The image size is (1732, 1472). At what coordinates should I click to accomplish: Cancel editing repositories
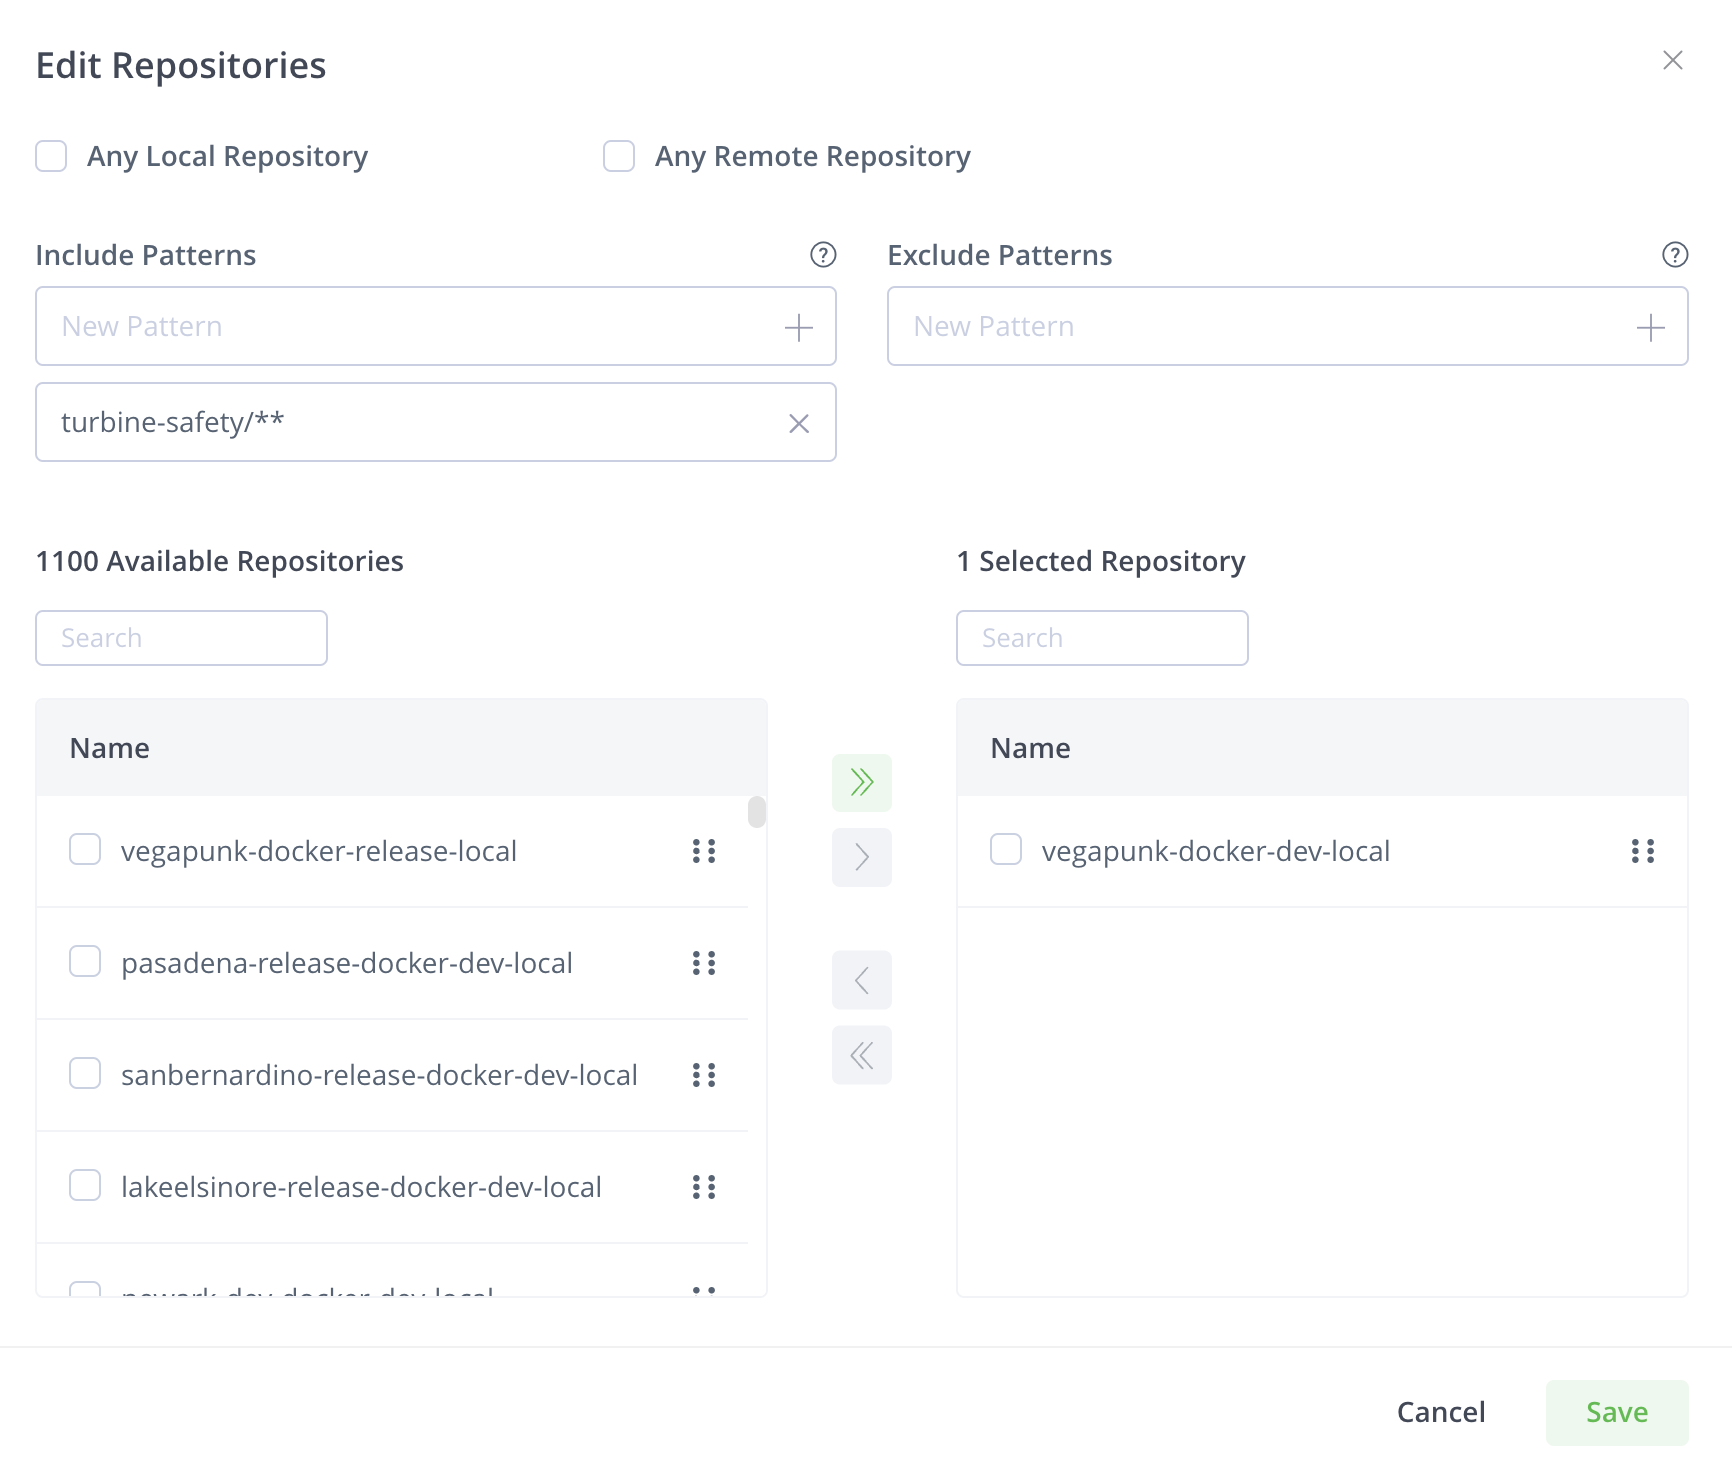pyautogui.click(x=1440, y=1412)
